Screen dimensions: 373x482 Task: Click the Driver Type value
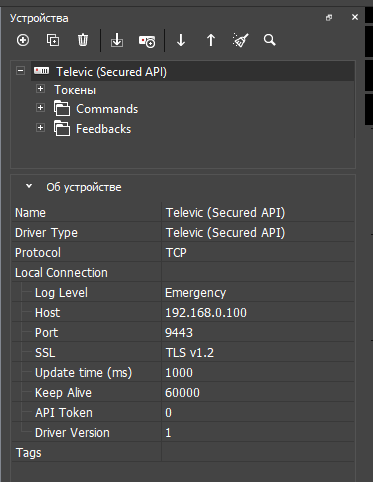tap(258, 233)
